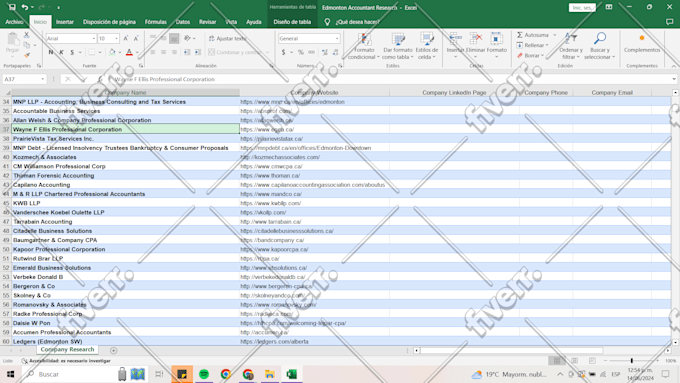Open Estilos de celda gallery

coord(427,46)
